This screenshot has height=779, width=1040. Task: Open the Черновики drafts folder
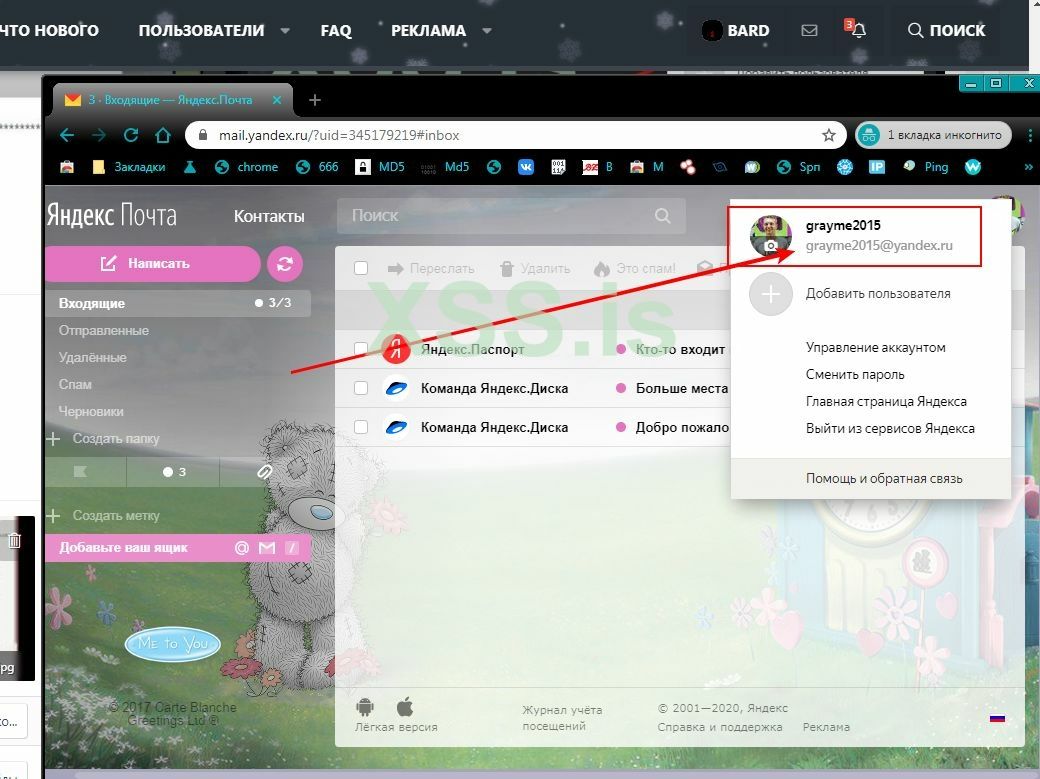tap(91, 411)
